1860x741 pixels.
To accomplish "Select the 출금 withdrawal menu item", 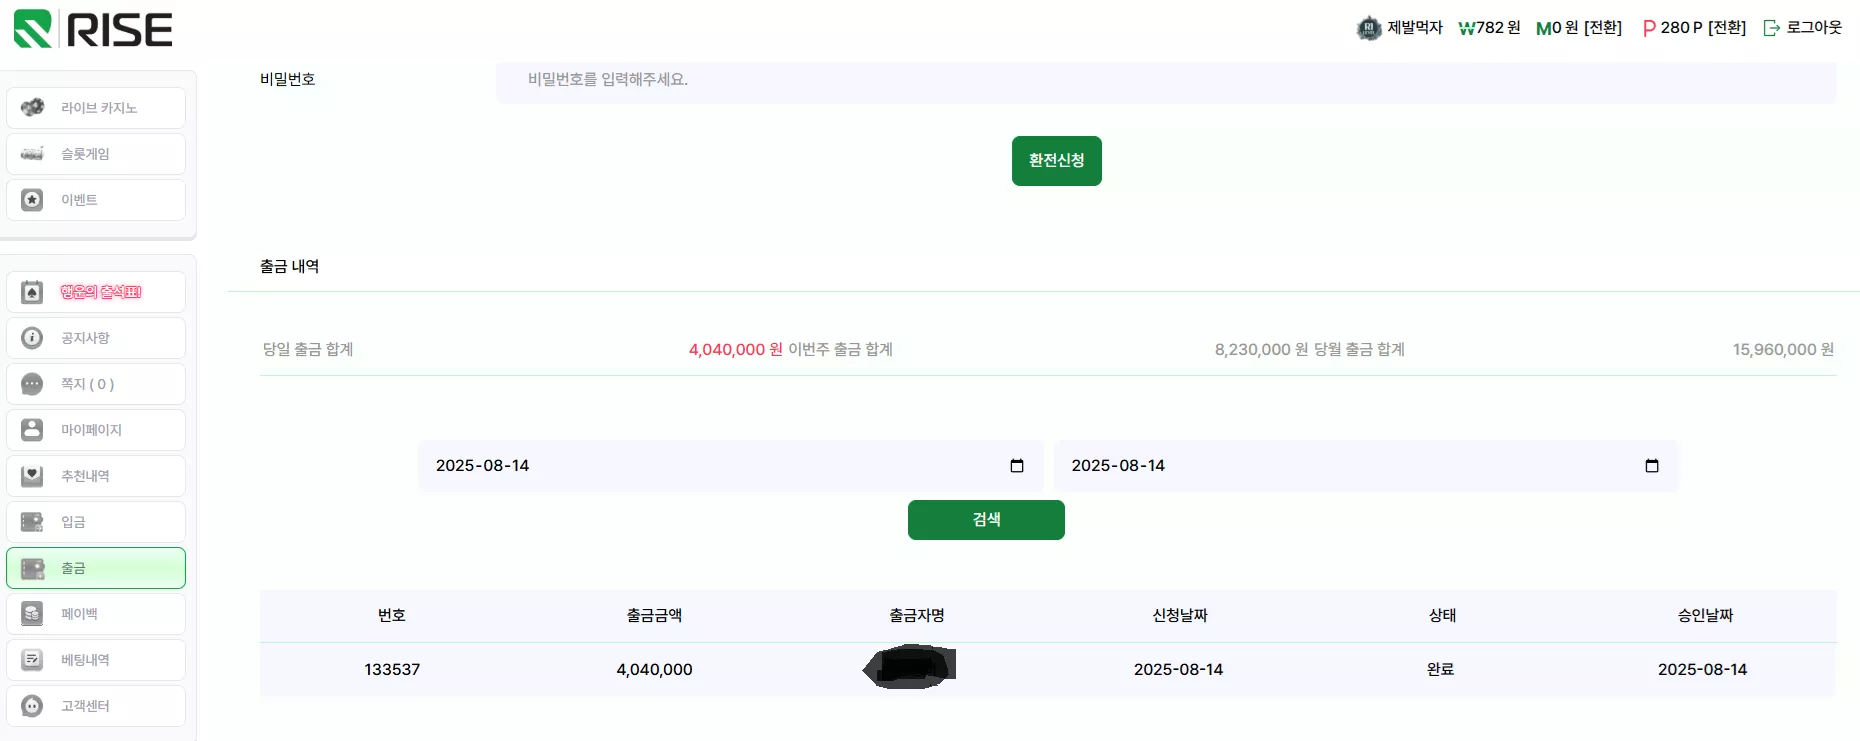I will (96, 568).
